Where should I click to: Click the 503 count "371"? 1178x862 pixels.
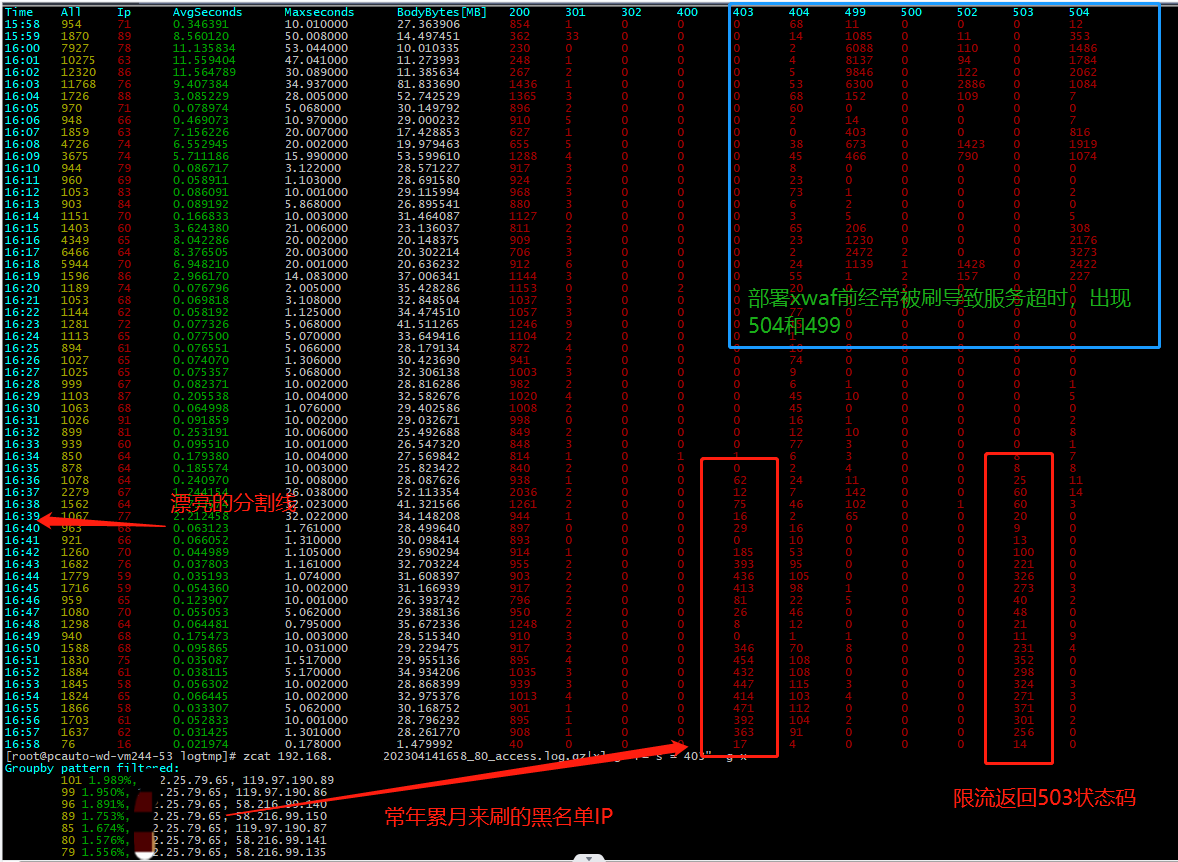point(1023,708)
